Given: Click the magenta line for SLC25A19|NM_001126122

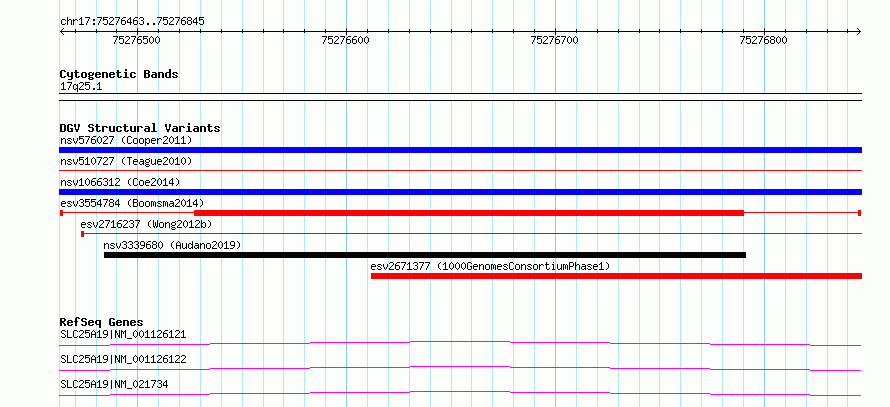Looking at the screenshot, I should (x=460, y=368).
